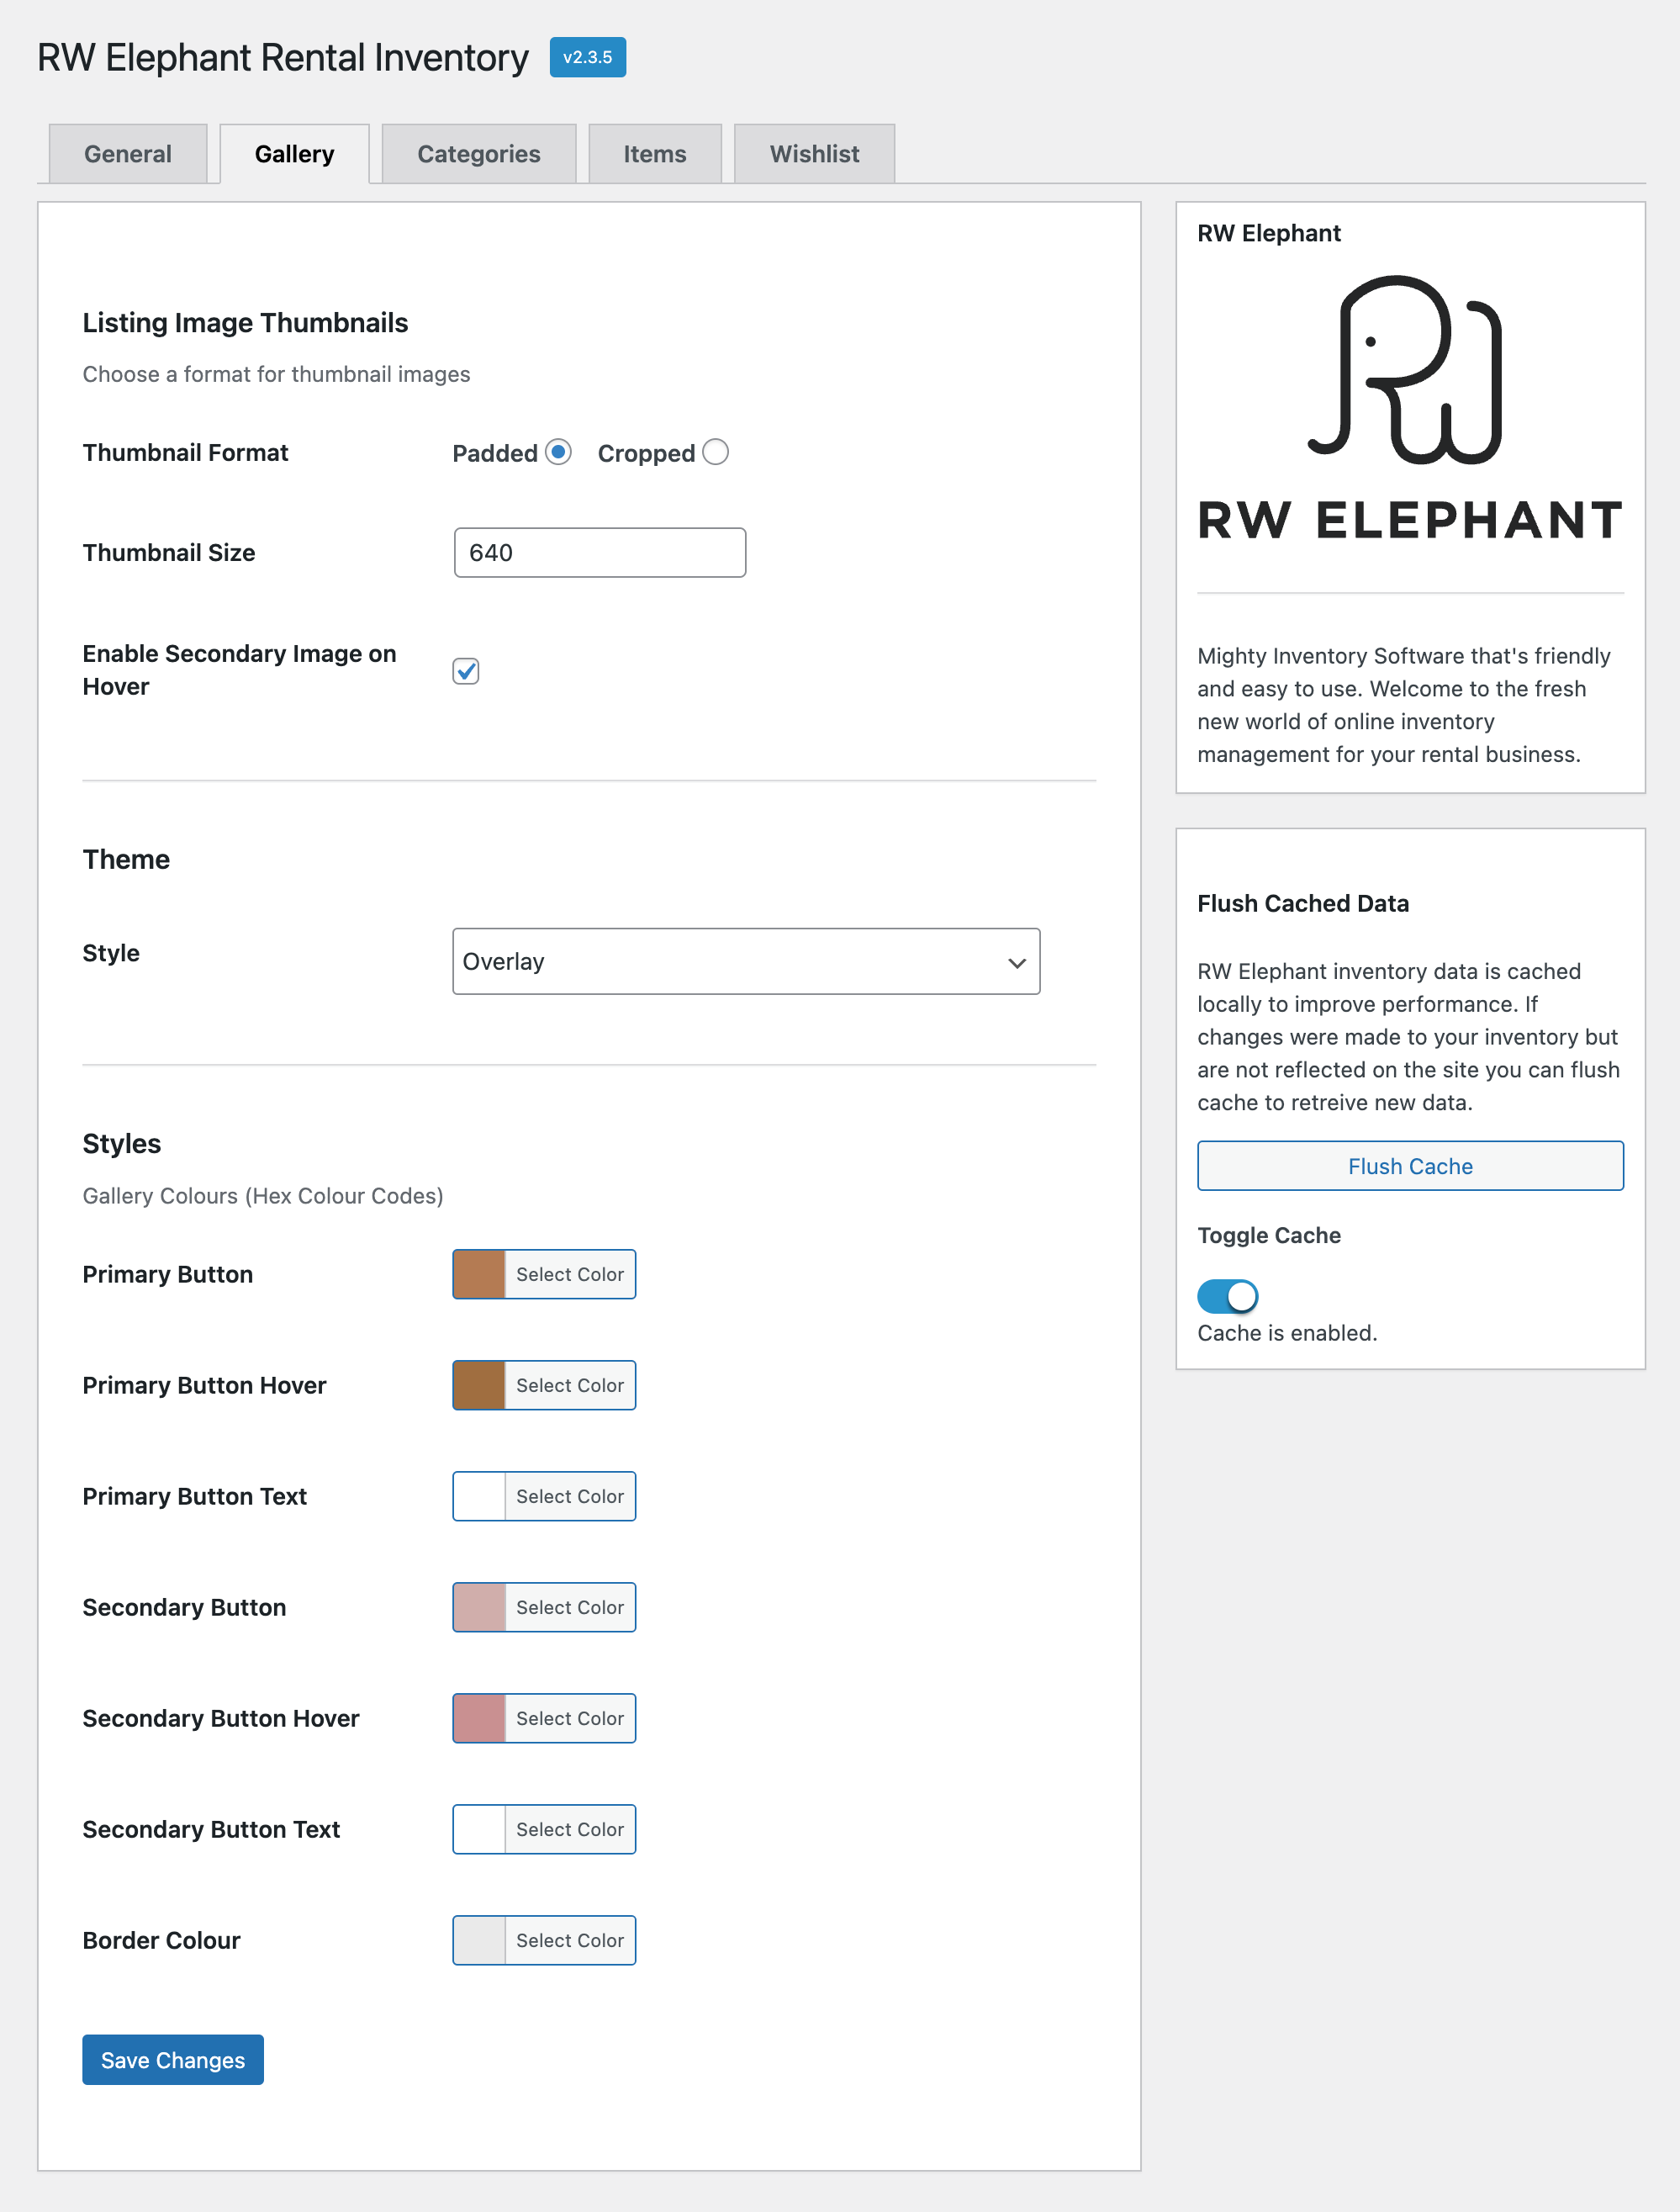Open the General settings tab
This screenshot has height=2212, width=1680.
128,154
